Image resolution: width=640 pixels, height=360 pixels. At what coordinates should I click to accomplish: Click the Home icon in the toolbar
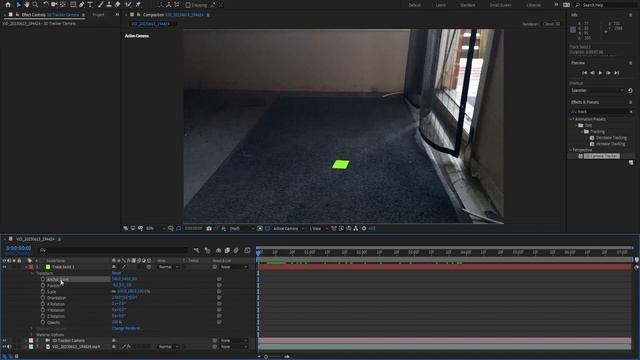(x=8, y=4)
